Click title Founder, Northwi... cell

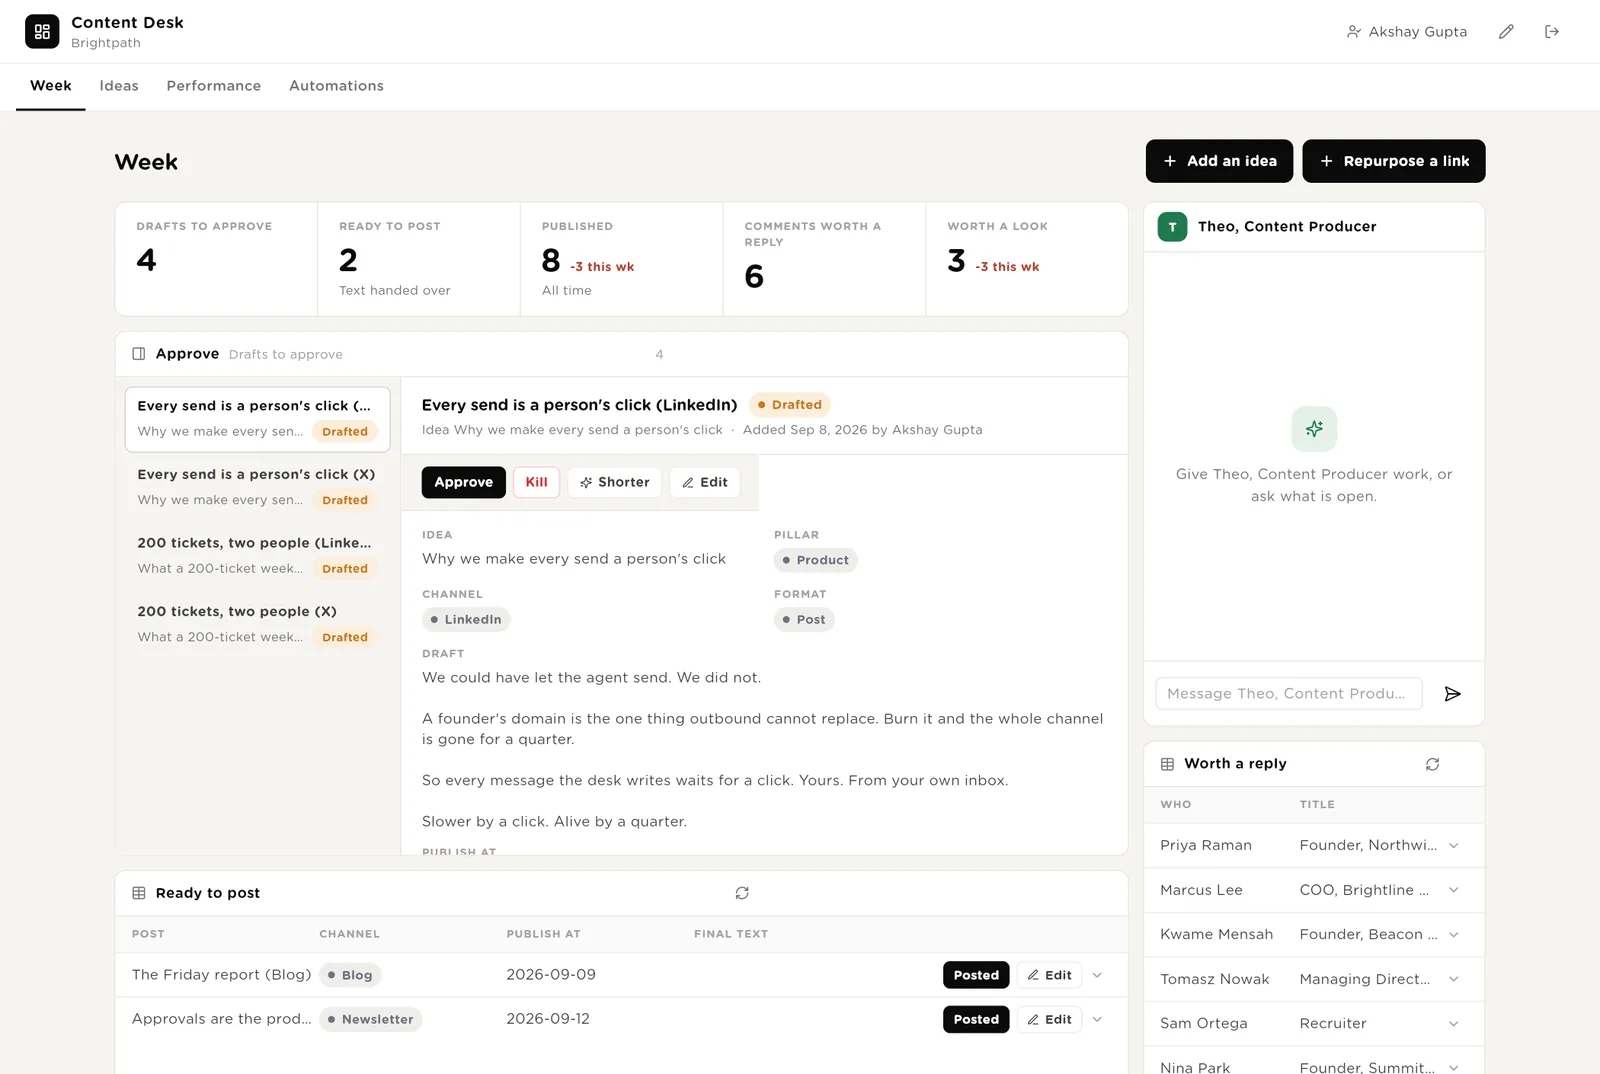tap(1368, 846)
